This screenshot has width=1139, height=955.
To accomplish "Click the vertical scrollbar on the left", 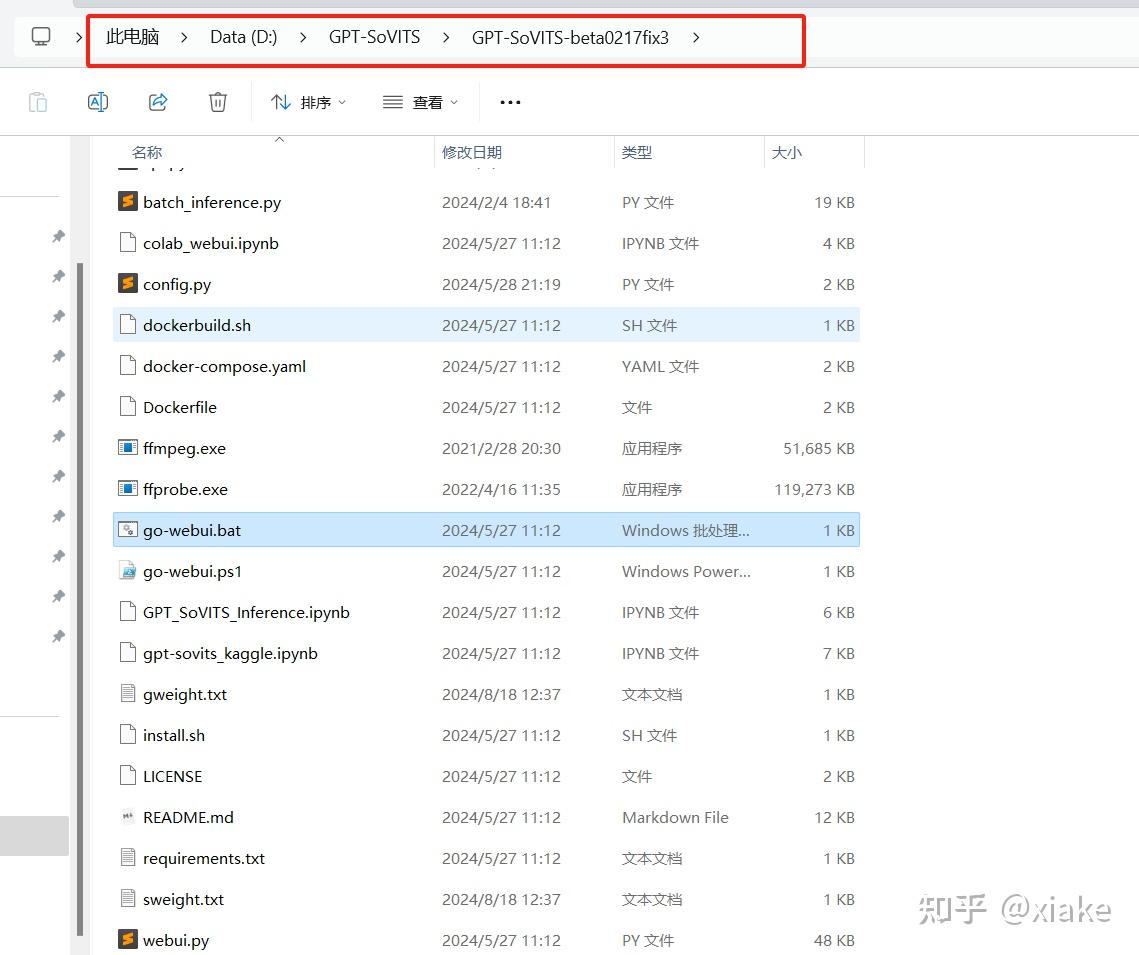I will coord(81,550).
